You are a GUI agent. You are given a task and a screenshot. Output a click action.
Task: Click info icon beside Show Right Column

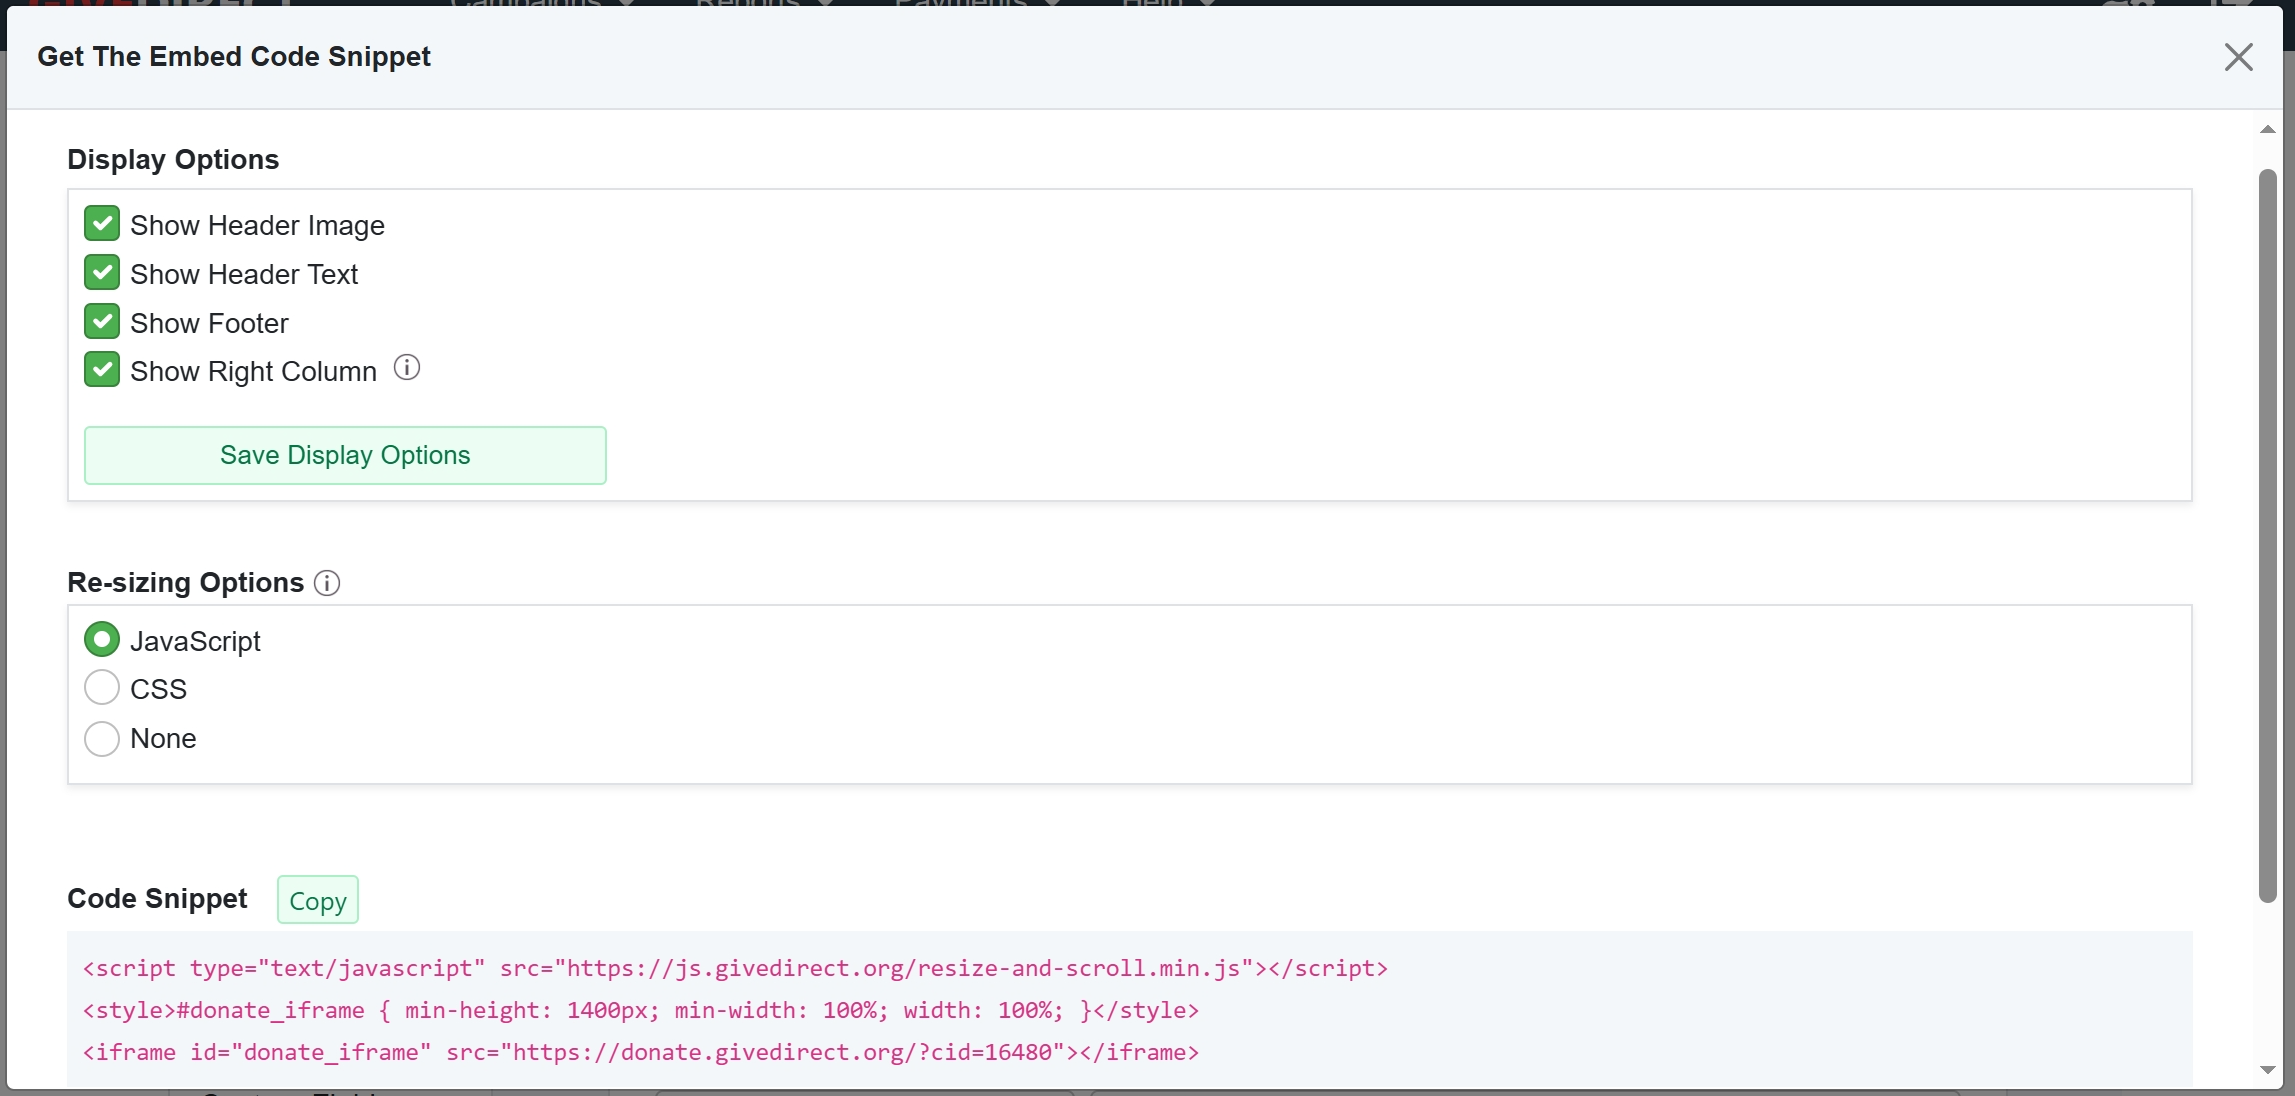tap(407, 368)
